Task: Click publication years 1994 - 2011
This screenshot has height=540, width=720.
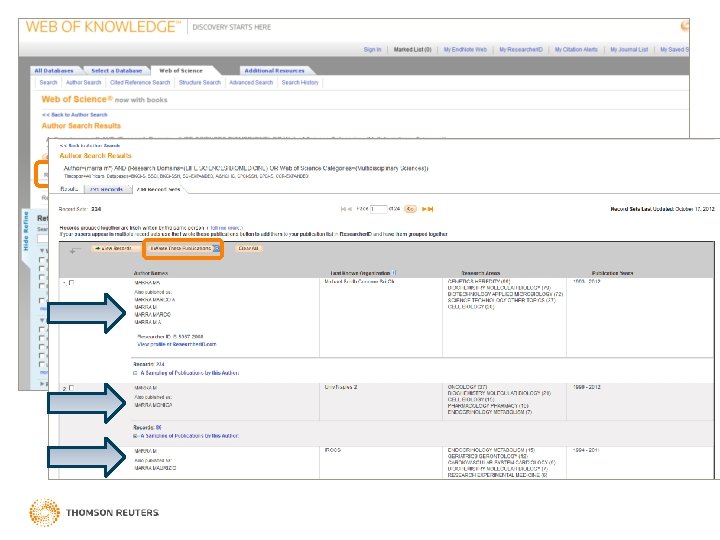Action: click(586, 450)
